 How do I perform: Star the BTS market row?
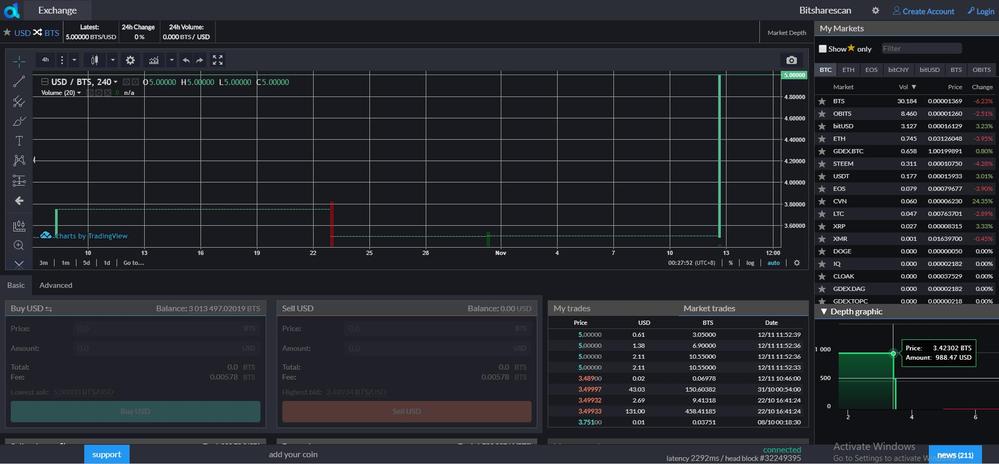(822, 101)
